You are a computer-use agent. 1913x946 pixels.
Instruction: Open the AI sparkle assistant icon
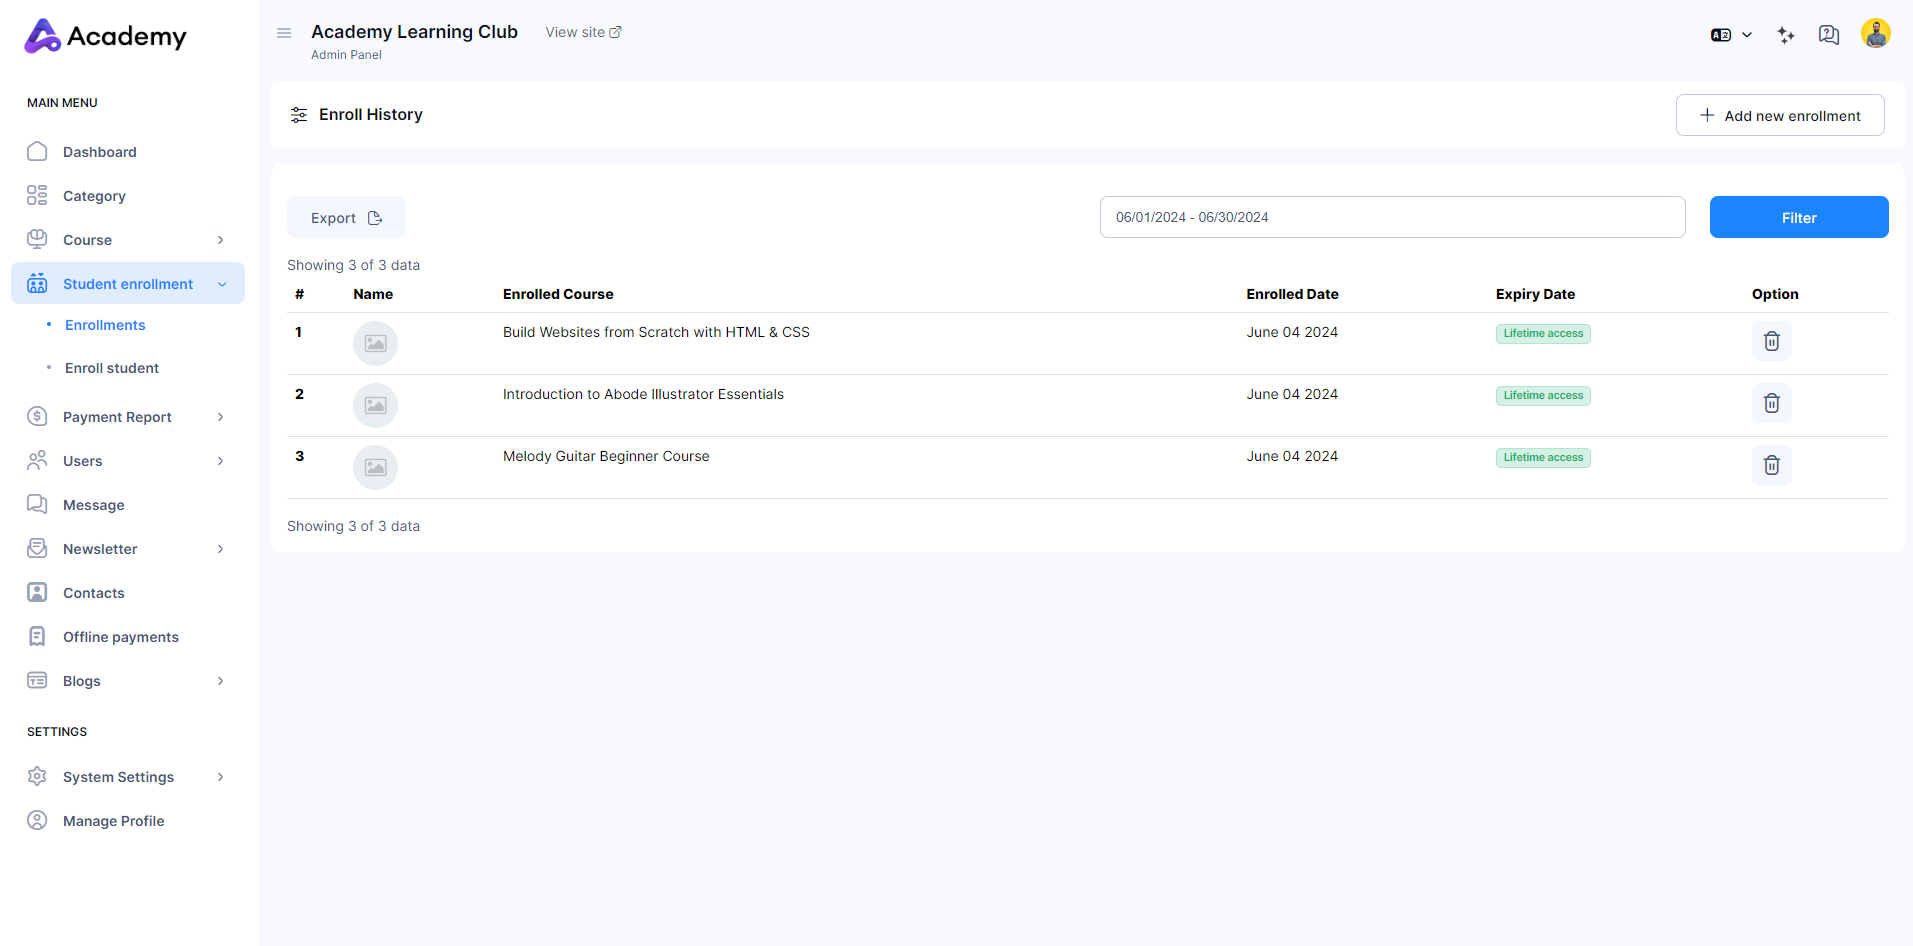tap(1785, 35)
